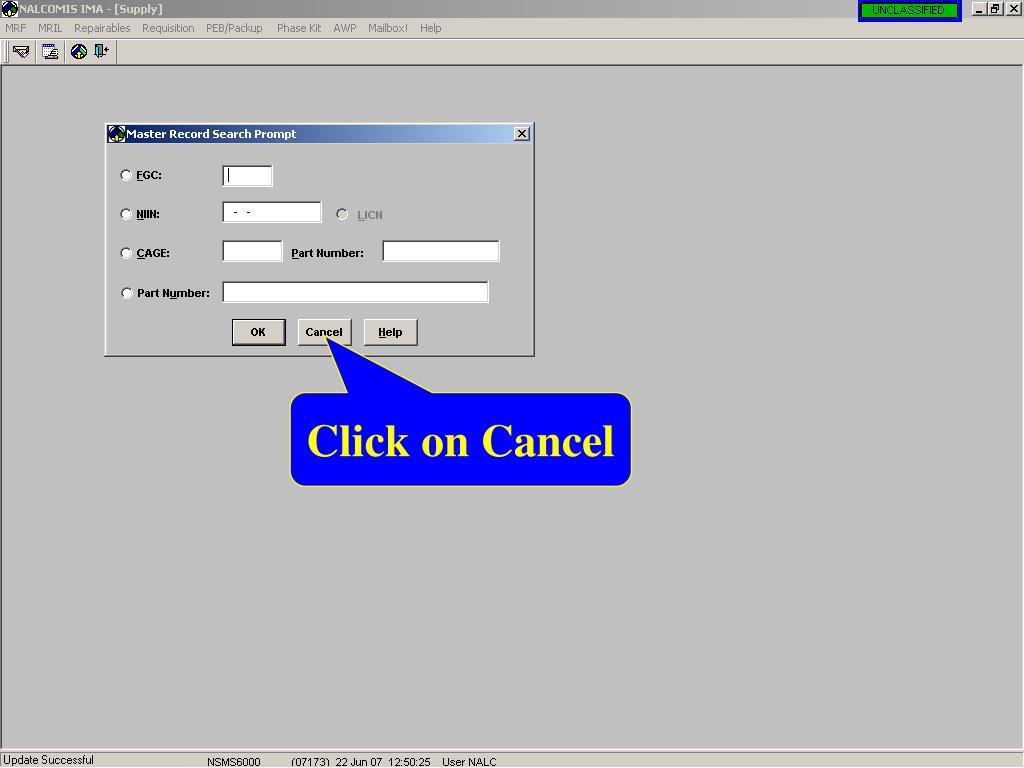Click the 'NSMS6000' status bar text
1024x768 pixels.
234,761
